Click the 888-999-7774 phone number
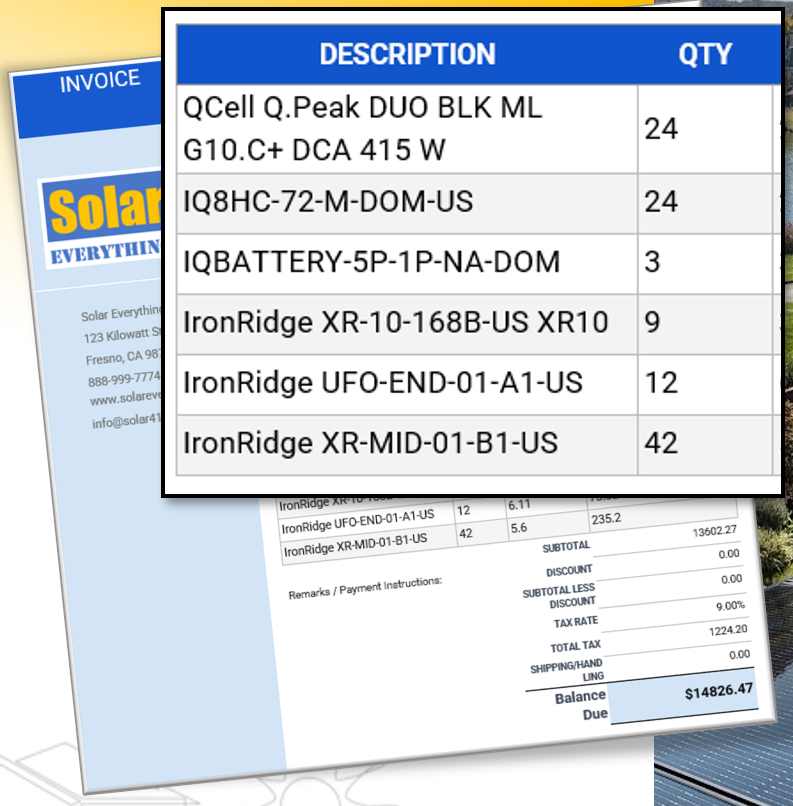Image resolution: width=793 pixels, height=806 pixels. (125, 379)
